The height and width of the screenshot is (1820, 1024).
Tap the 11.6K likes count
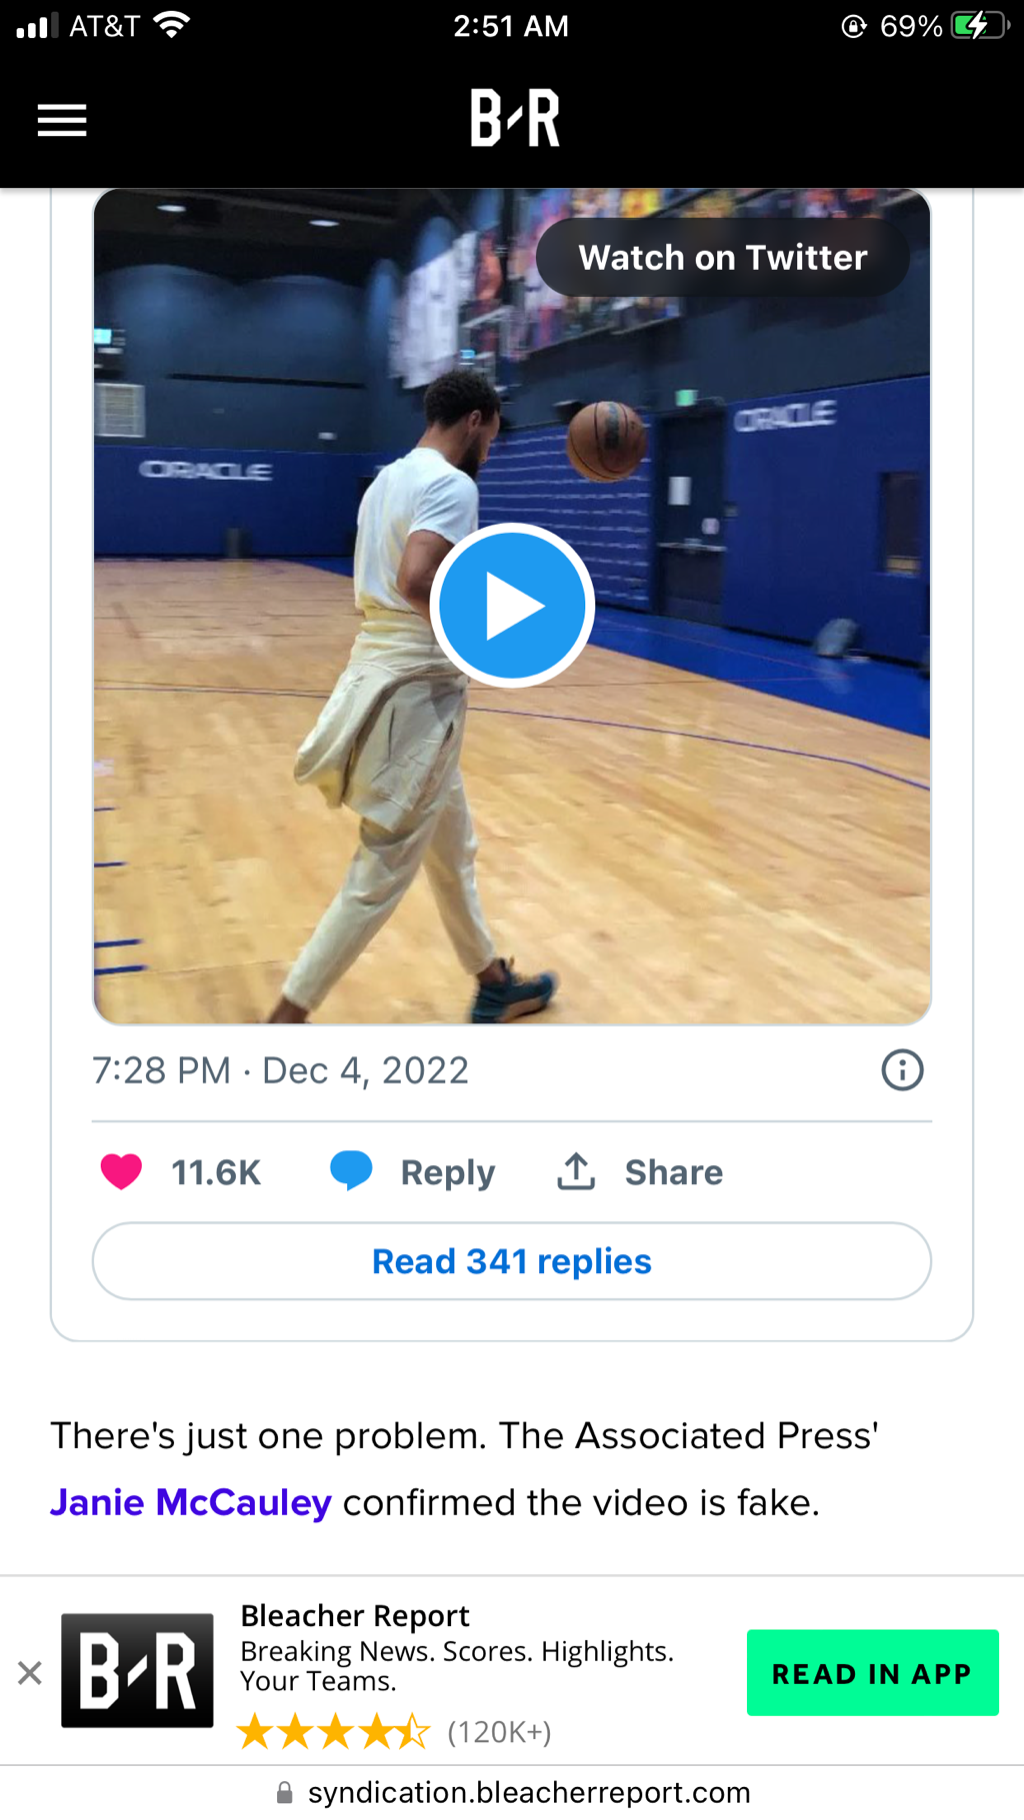[216, 1172]
